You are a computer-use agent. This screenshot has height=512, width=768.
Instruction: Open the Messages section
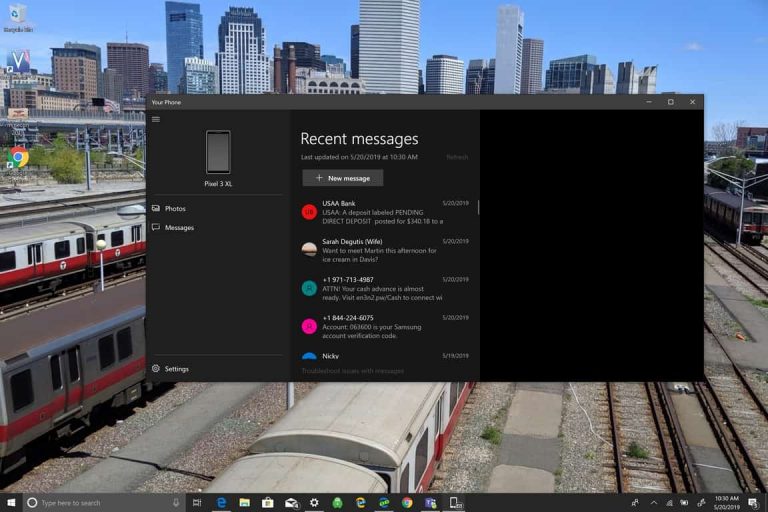pyautogui.click(x=218, y=227)
